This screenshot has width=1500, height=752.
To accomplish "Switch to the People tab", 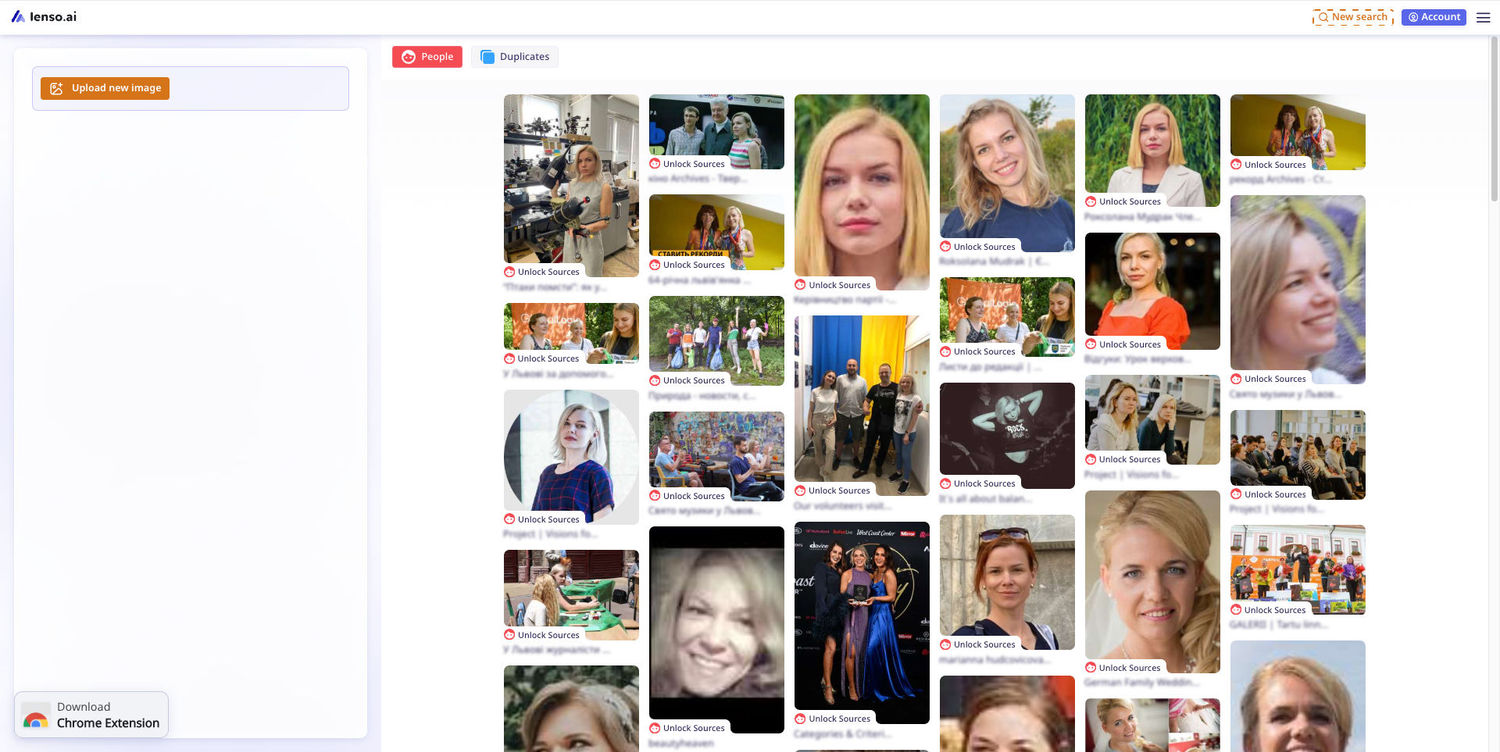I will point(427,57).
